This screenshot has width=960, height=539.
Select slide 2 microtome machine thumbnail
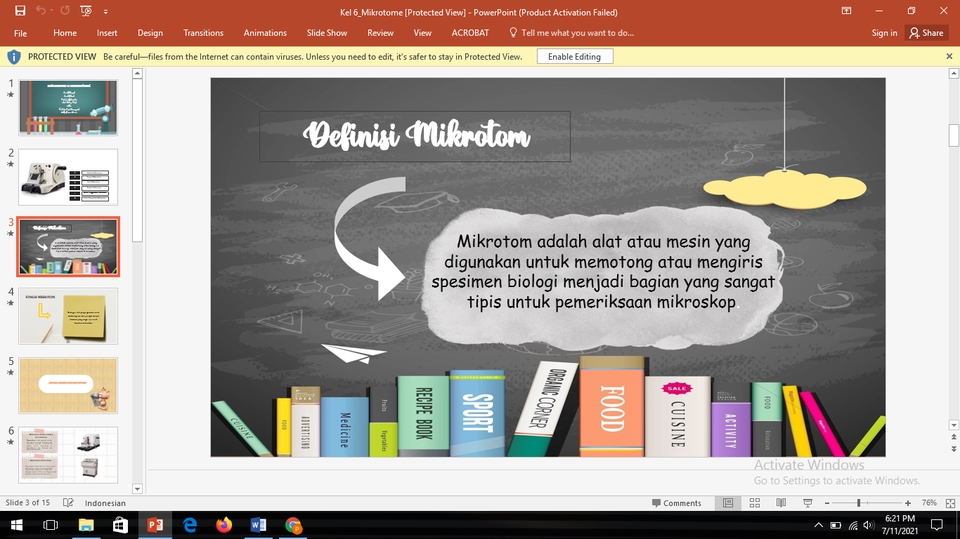point(68,177)
